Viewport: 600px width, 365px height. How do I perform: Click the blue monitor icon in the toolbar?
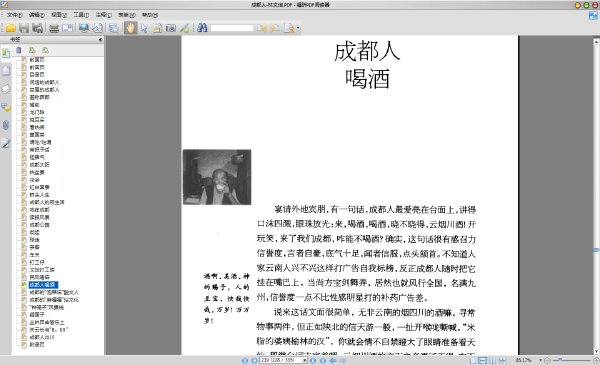[84, 28]
